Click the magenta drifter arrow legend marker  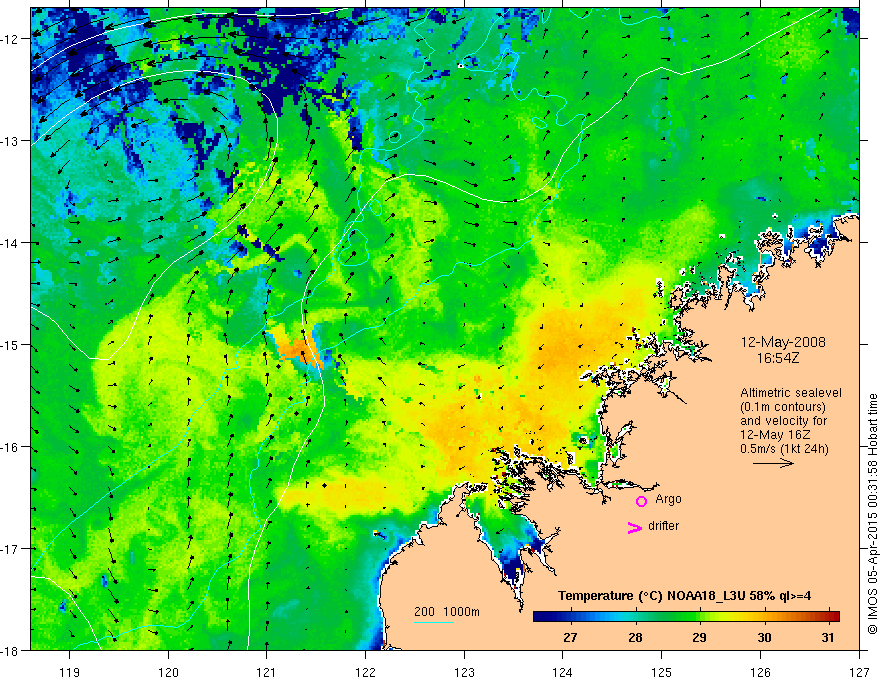pos(634,528)
